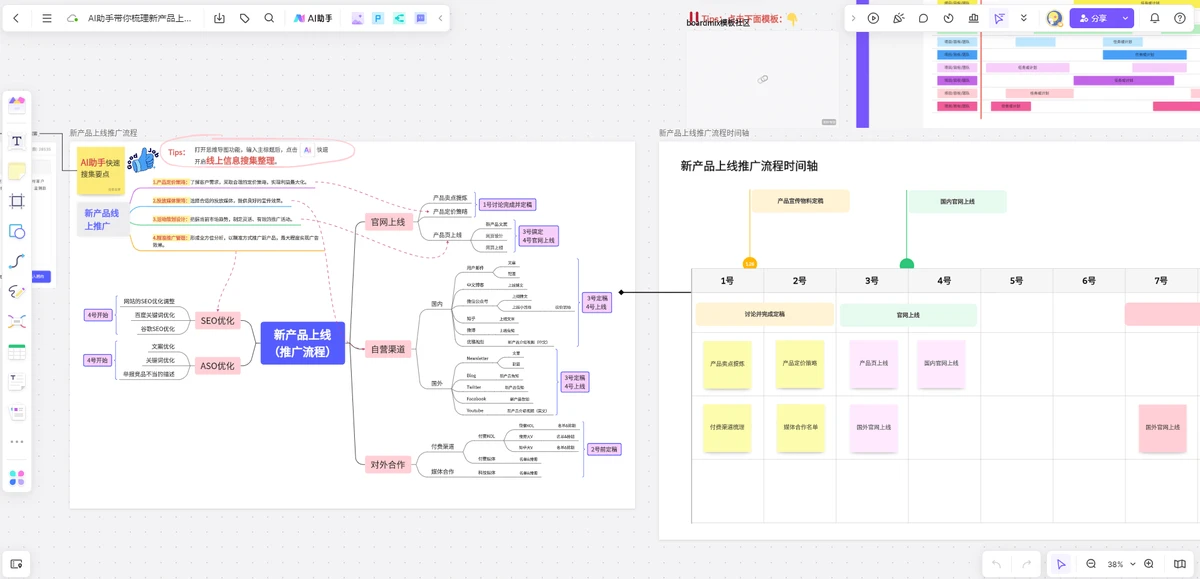Image resolution: width=1200 pixels, height=579 pixels.
Task: Open the AI助手 assistant
Action: pyautogui.click(x=313, y=18)
